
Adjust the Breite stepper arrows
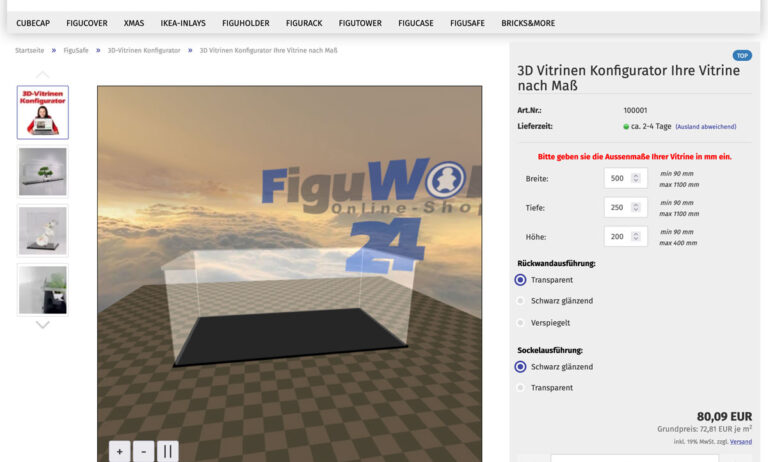point(638,179)
